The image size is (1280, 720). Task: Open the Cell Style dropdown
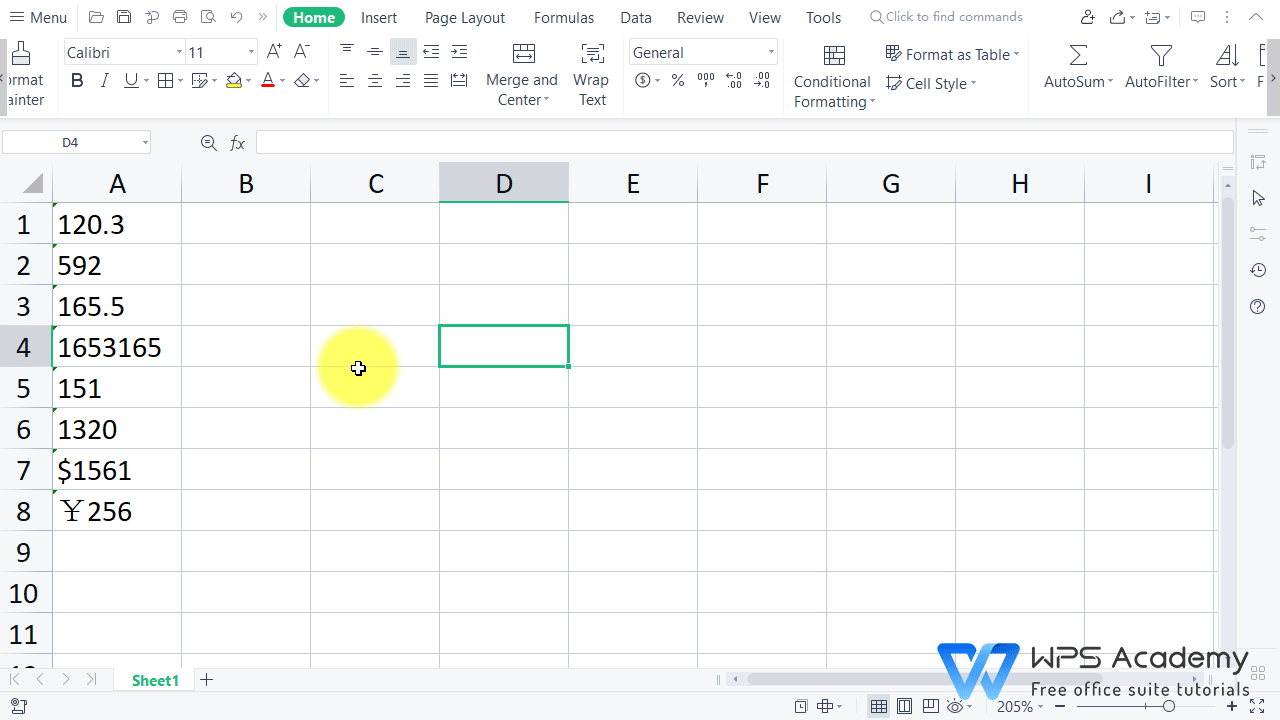pyautogui.click(x=931, y=83)
